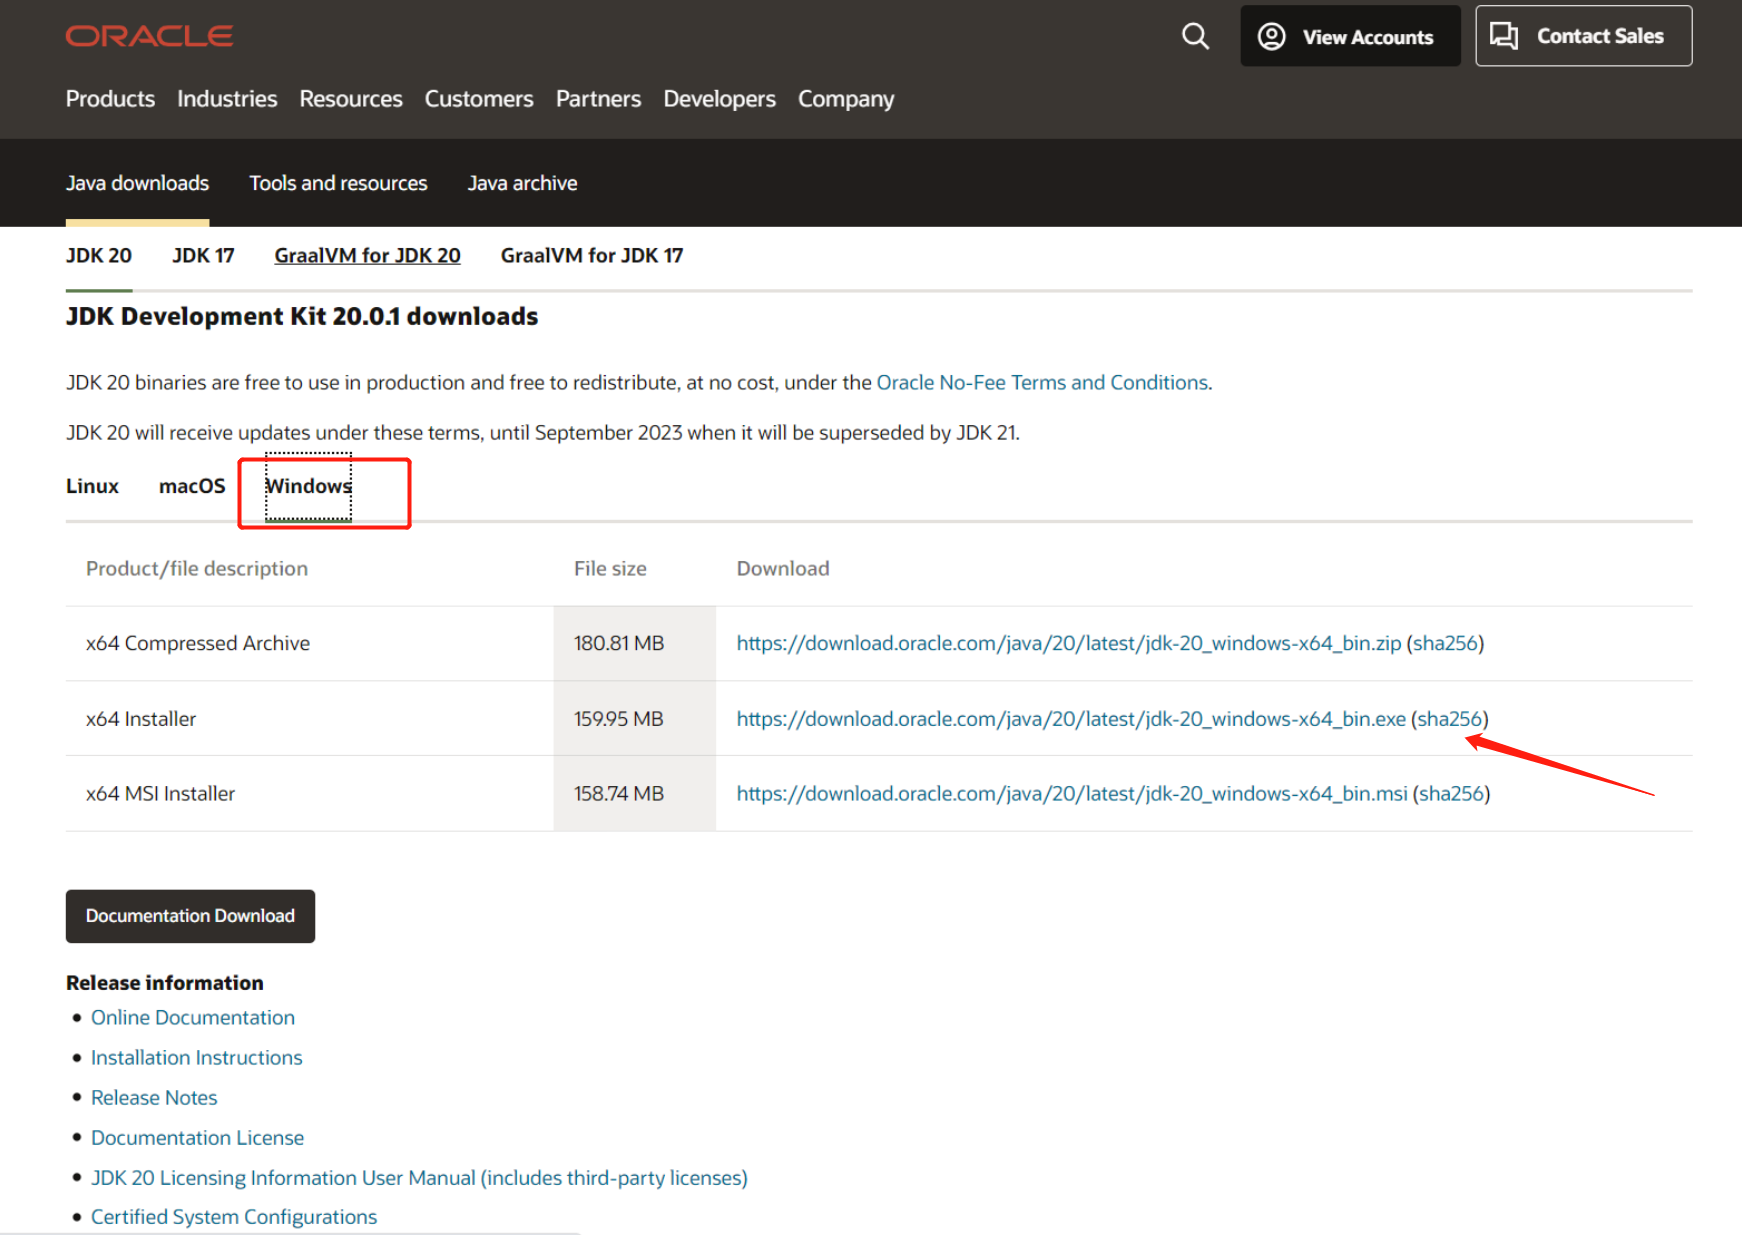Click the Documentation Download button

[x=190, y=916]
